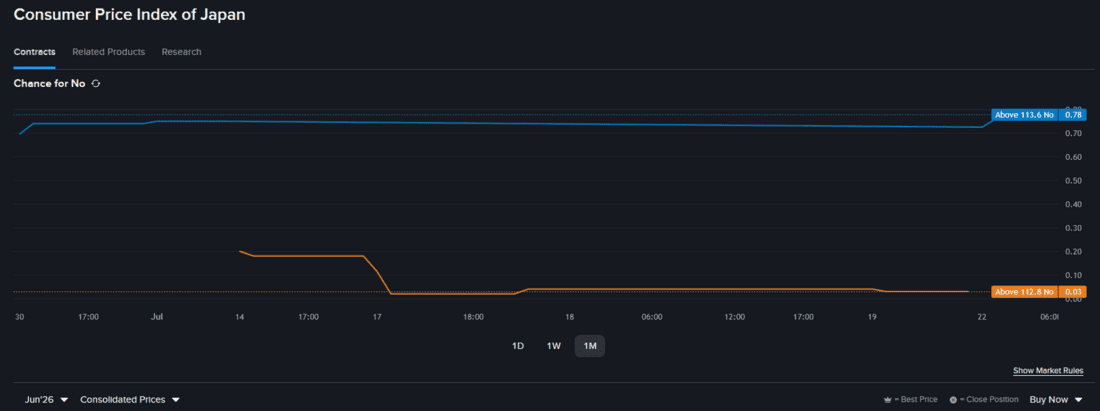Screen dimensions: 1100x411
Task: Click the 18:00 time label on axis
Action: (474, 317)
